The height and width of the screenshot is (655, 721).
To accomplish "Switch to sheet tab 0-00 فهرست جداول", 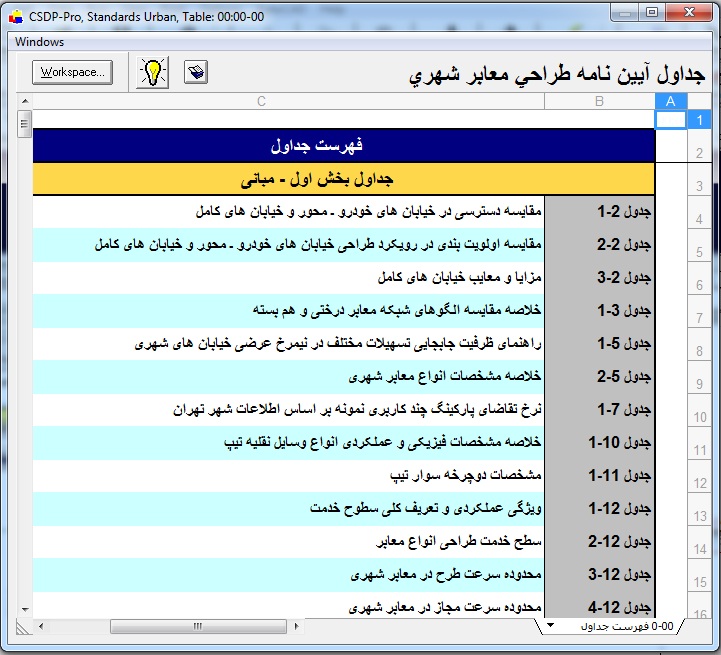I will click(x=627, y=626).
